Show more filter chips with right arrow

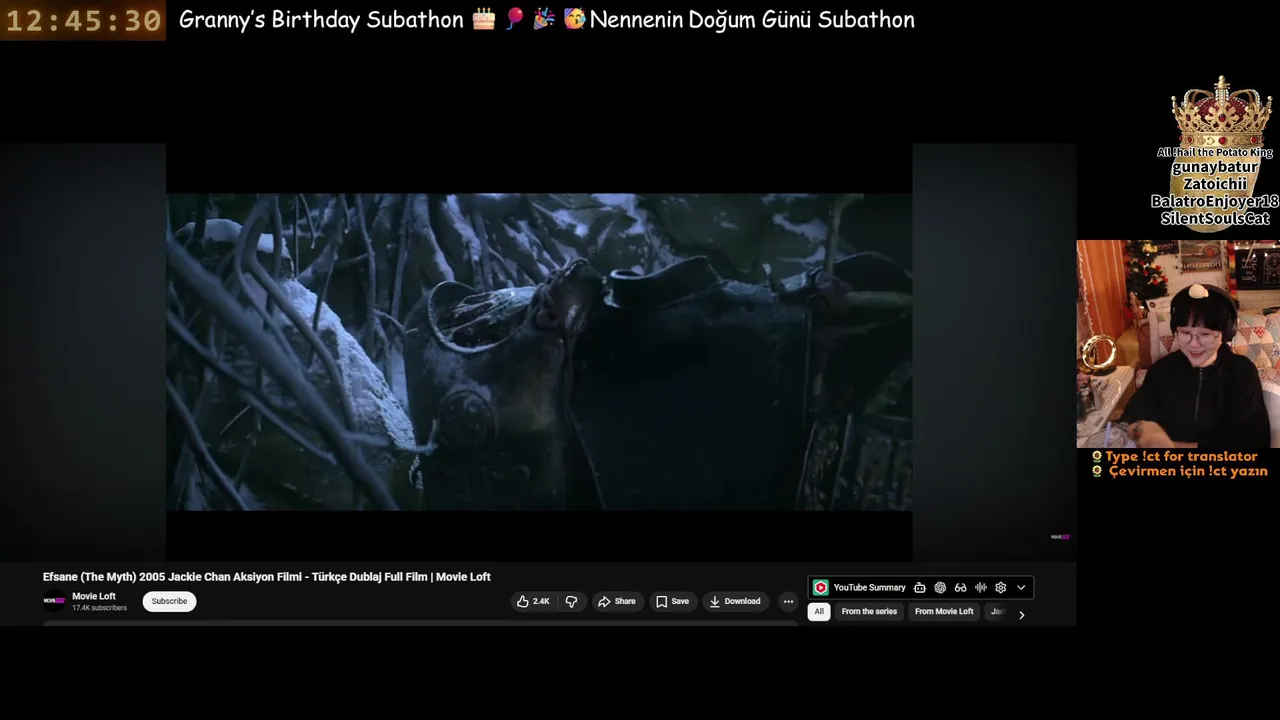1021,615
